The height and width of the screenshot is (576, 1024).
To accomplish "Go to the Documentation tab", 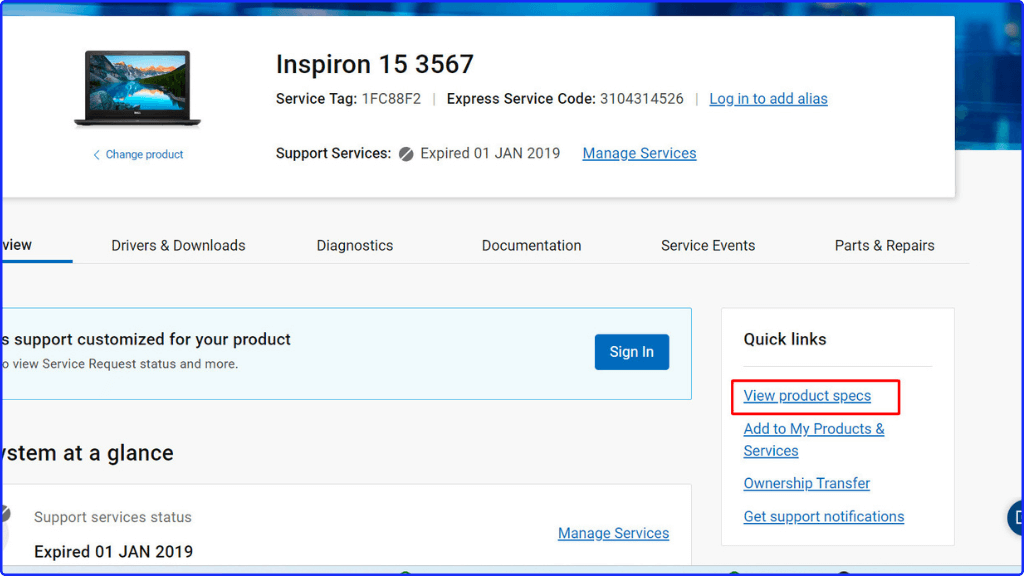I will click(531, 245).
